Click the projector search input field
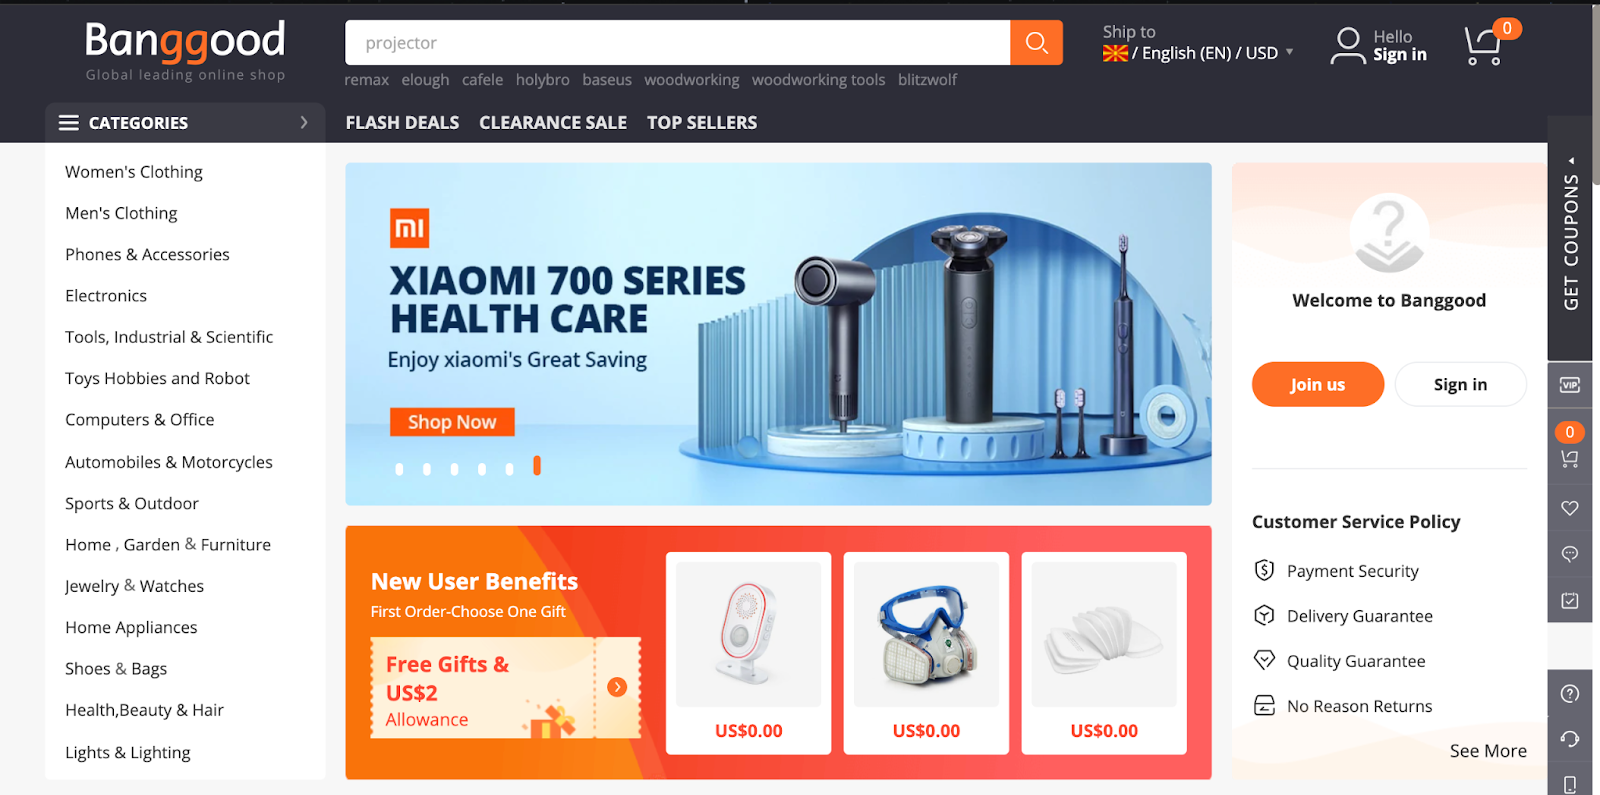Image resolution: width=1600 pixels, height=795 pixels. click(x=677, y=43)
